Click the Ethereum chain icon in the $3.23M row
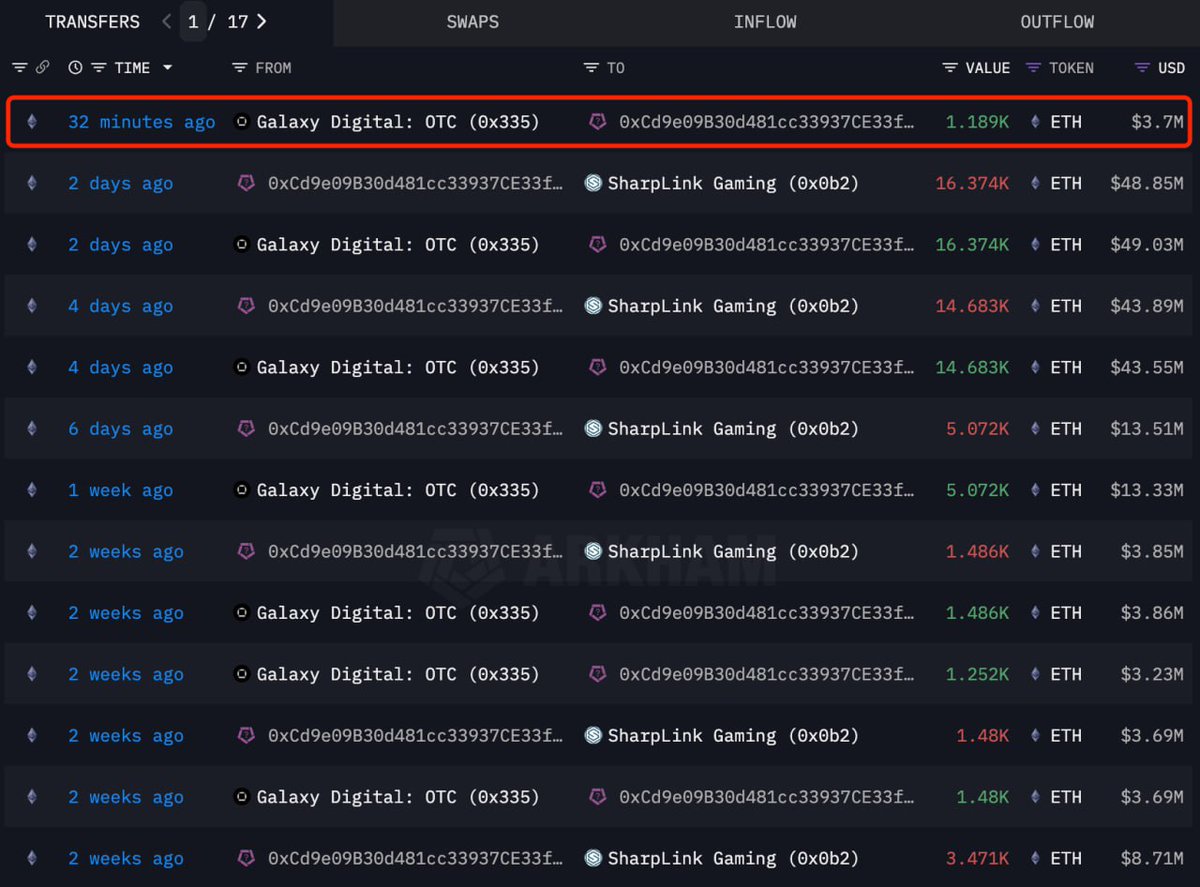The width and height of the screenshot is (1200, 887). [31, 674]
